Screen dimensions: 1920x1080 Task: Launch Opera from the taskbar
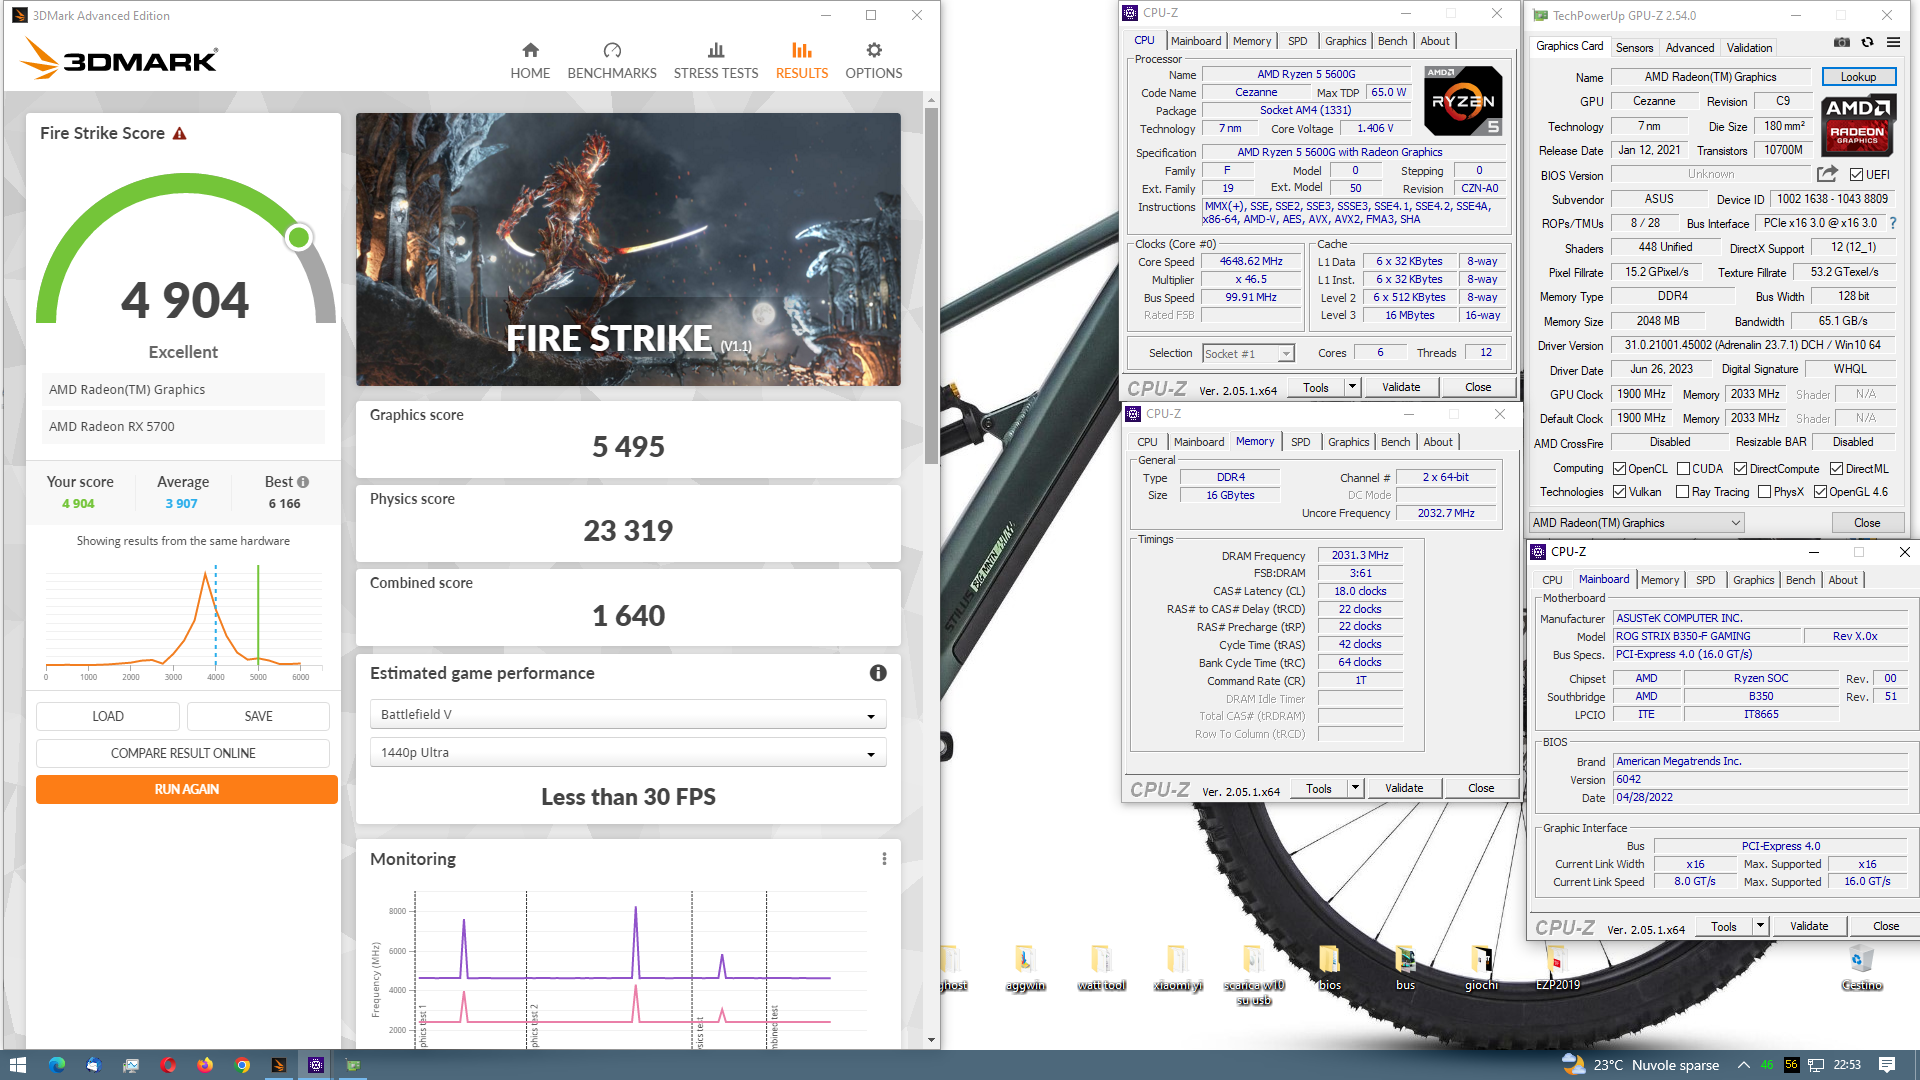click(x=168, y=1065)
